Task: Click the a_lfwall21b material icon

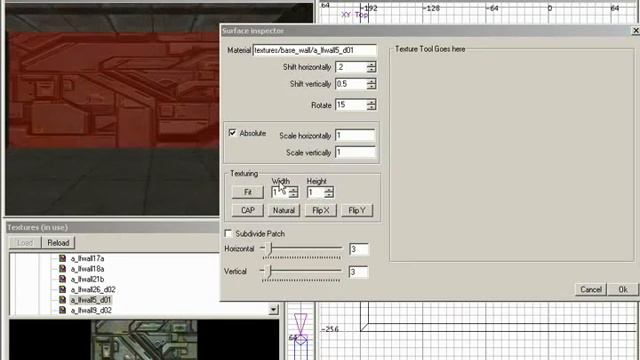Action: (x=62, y=279)
